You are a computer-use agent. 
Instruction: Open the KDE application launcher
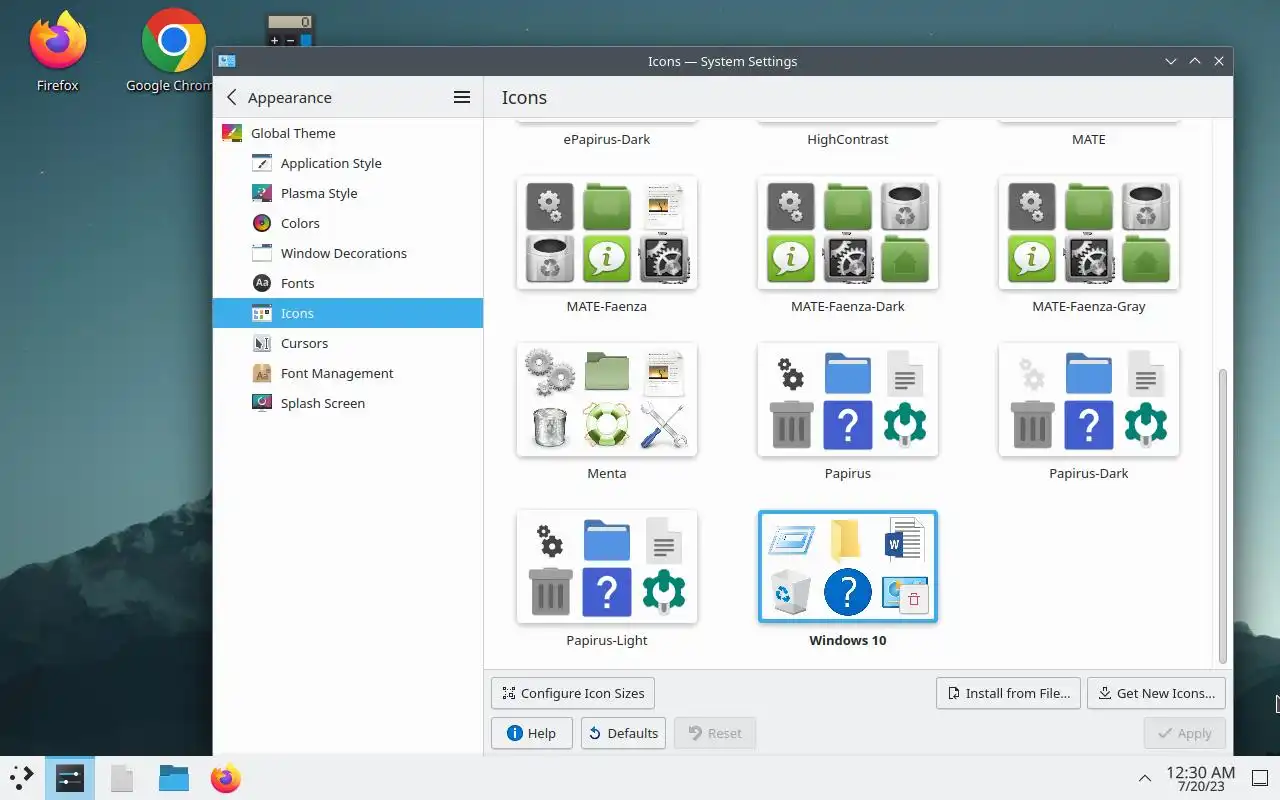[x=22, y=778]
